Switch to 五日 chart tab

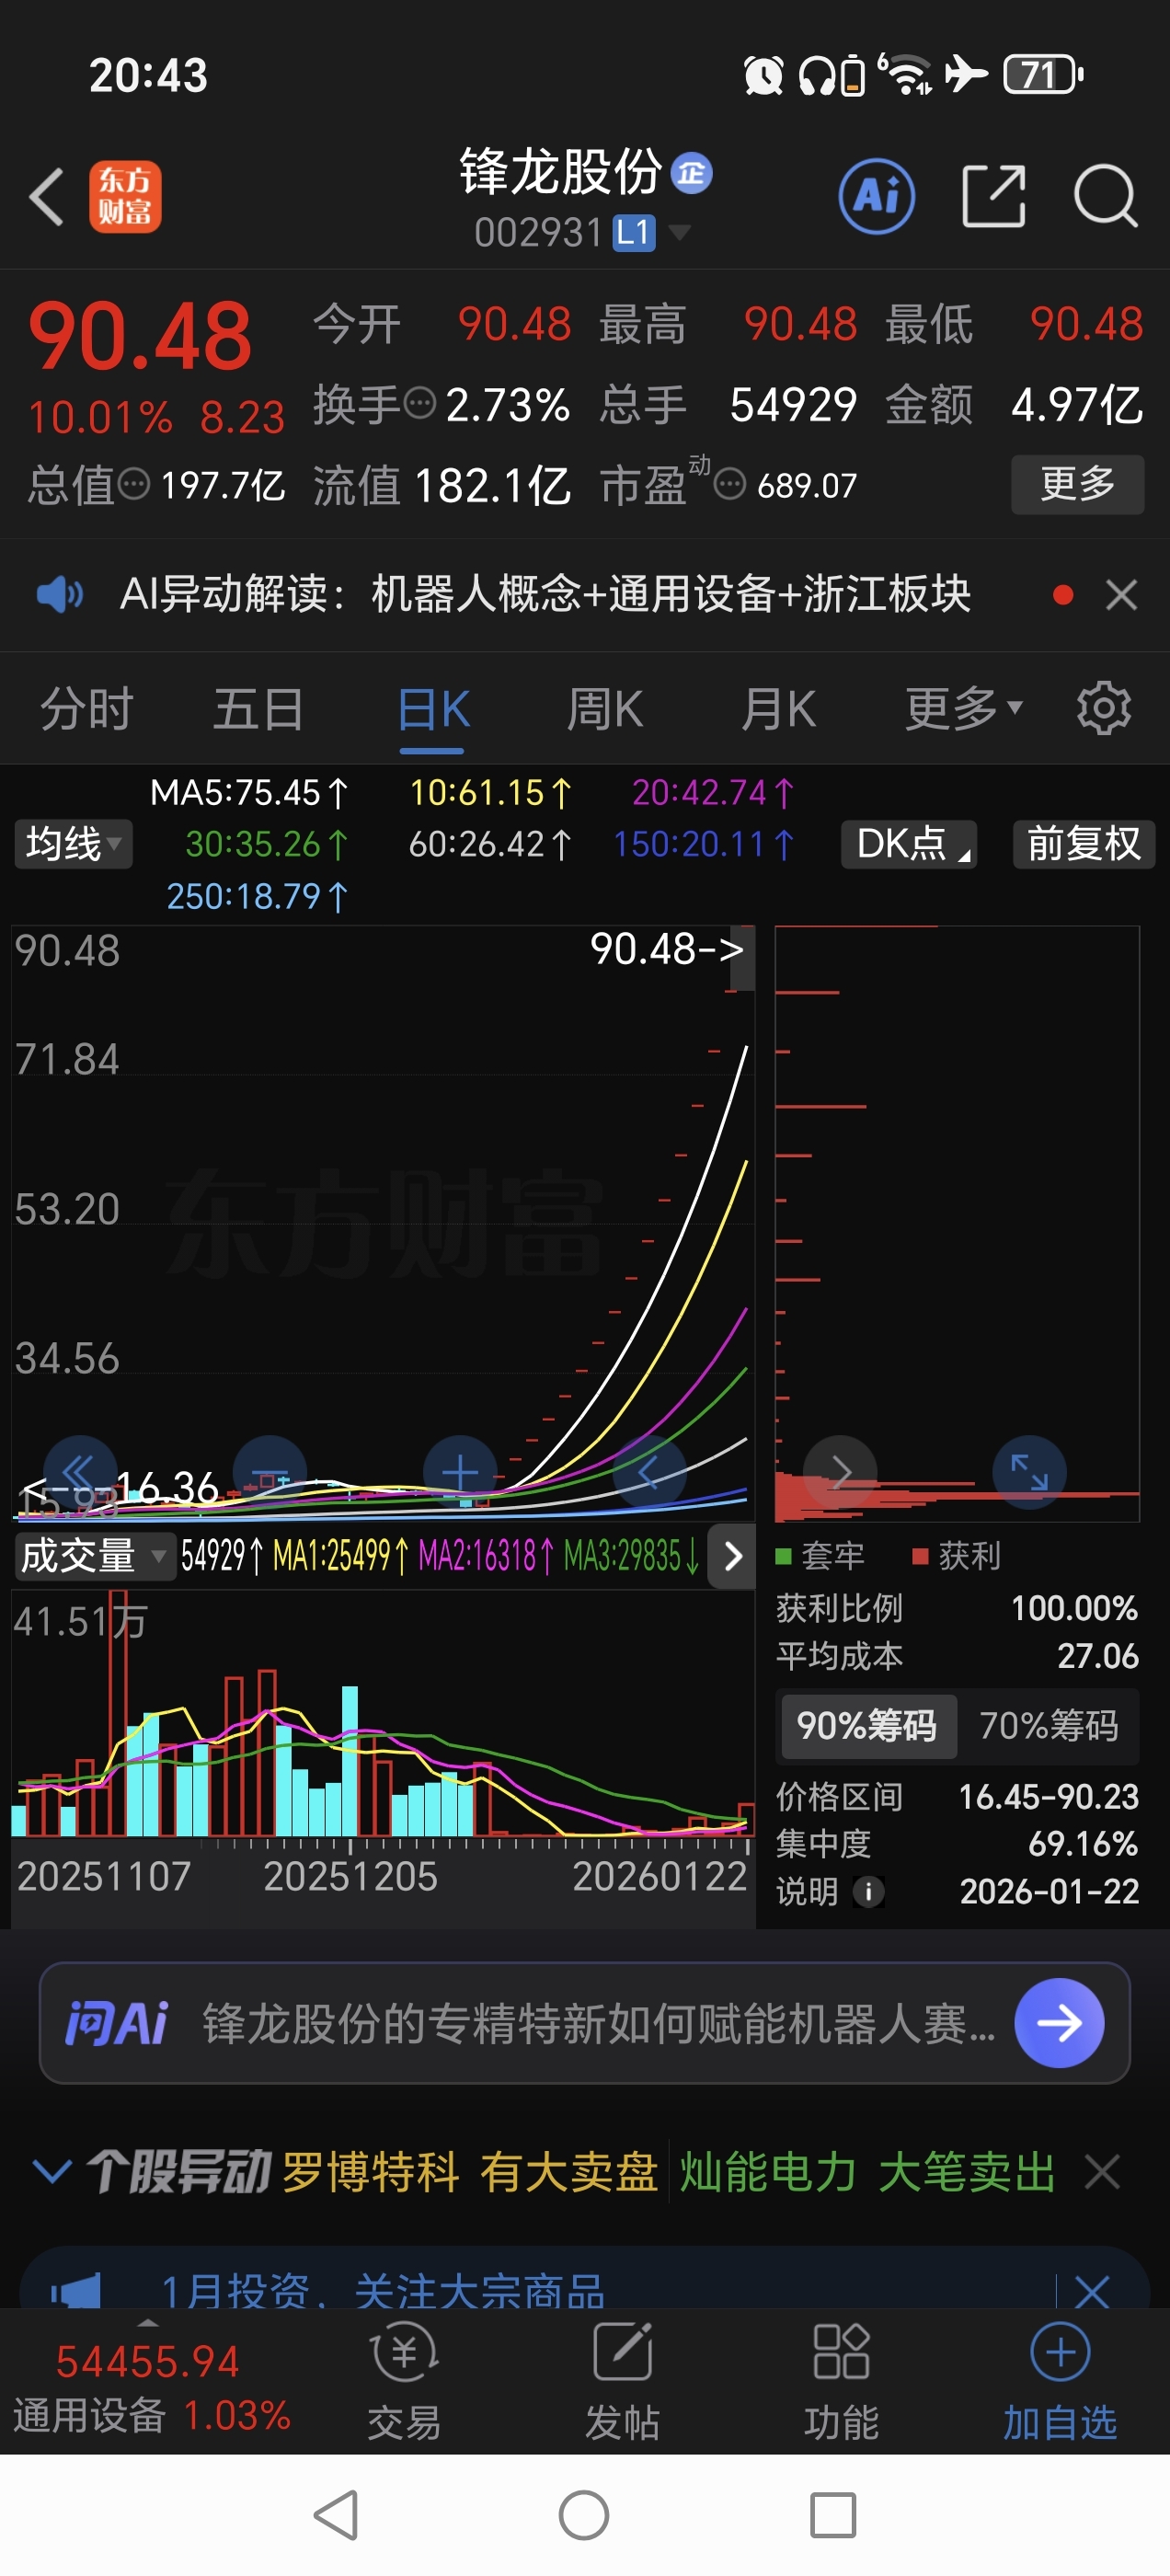click(258, 709)
